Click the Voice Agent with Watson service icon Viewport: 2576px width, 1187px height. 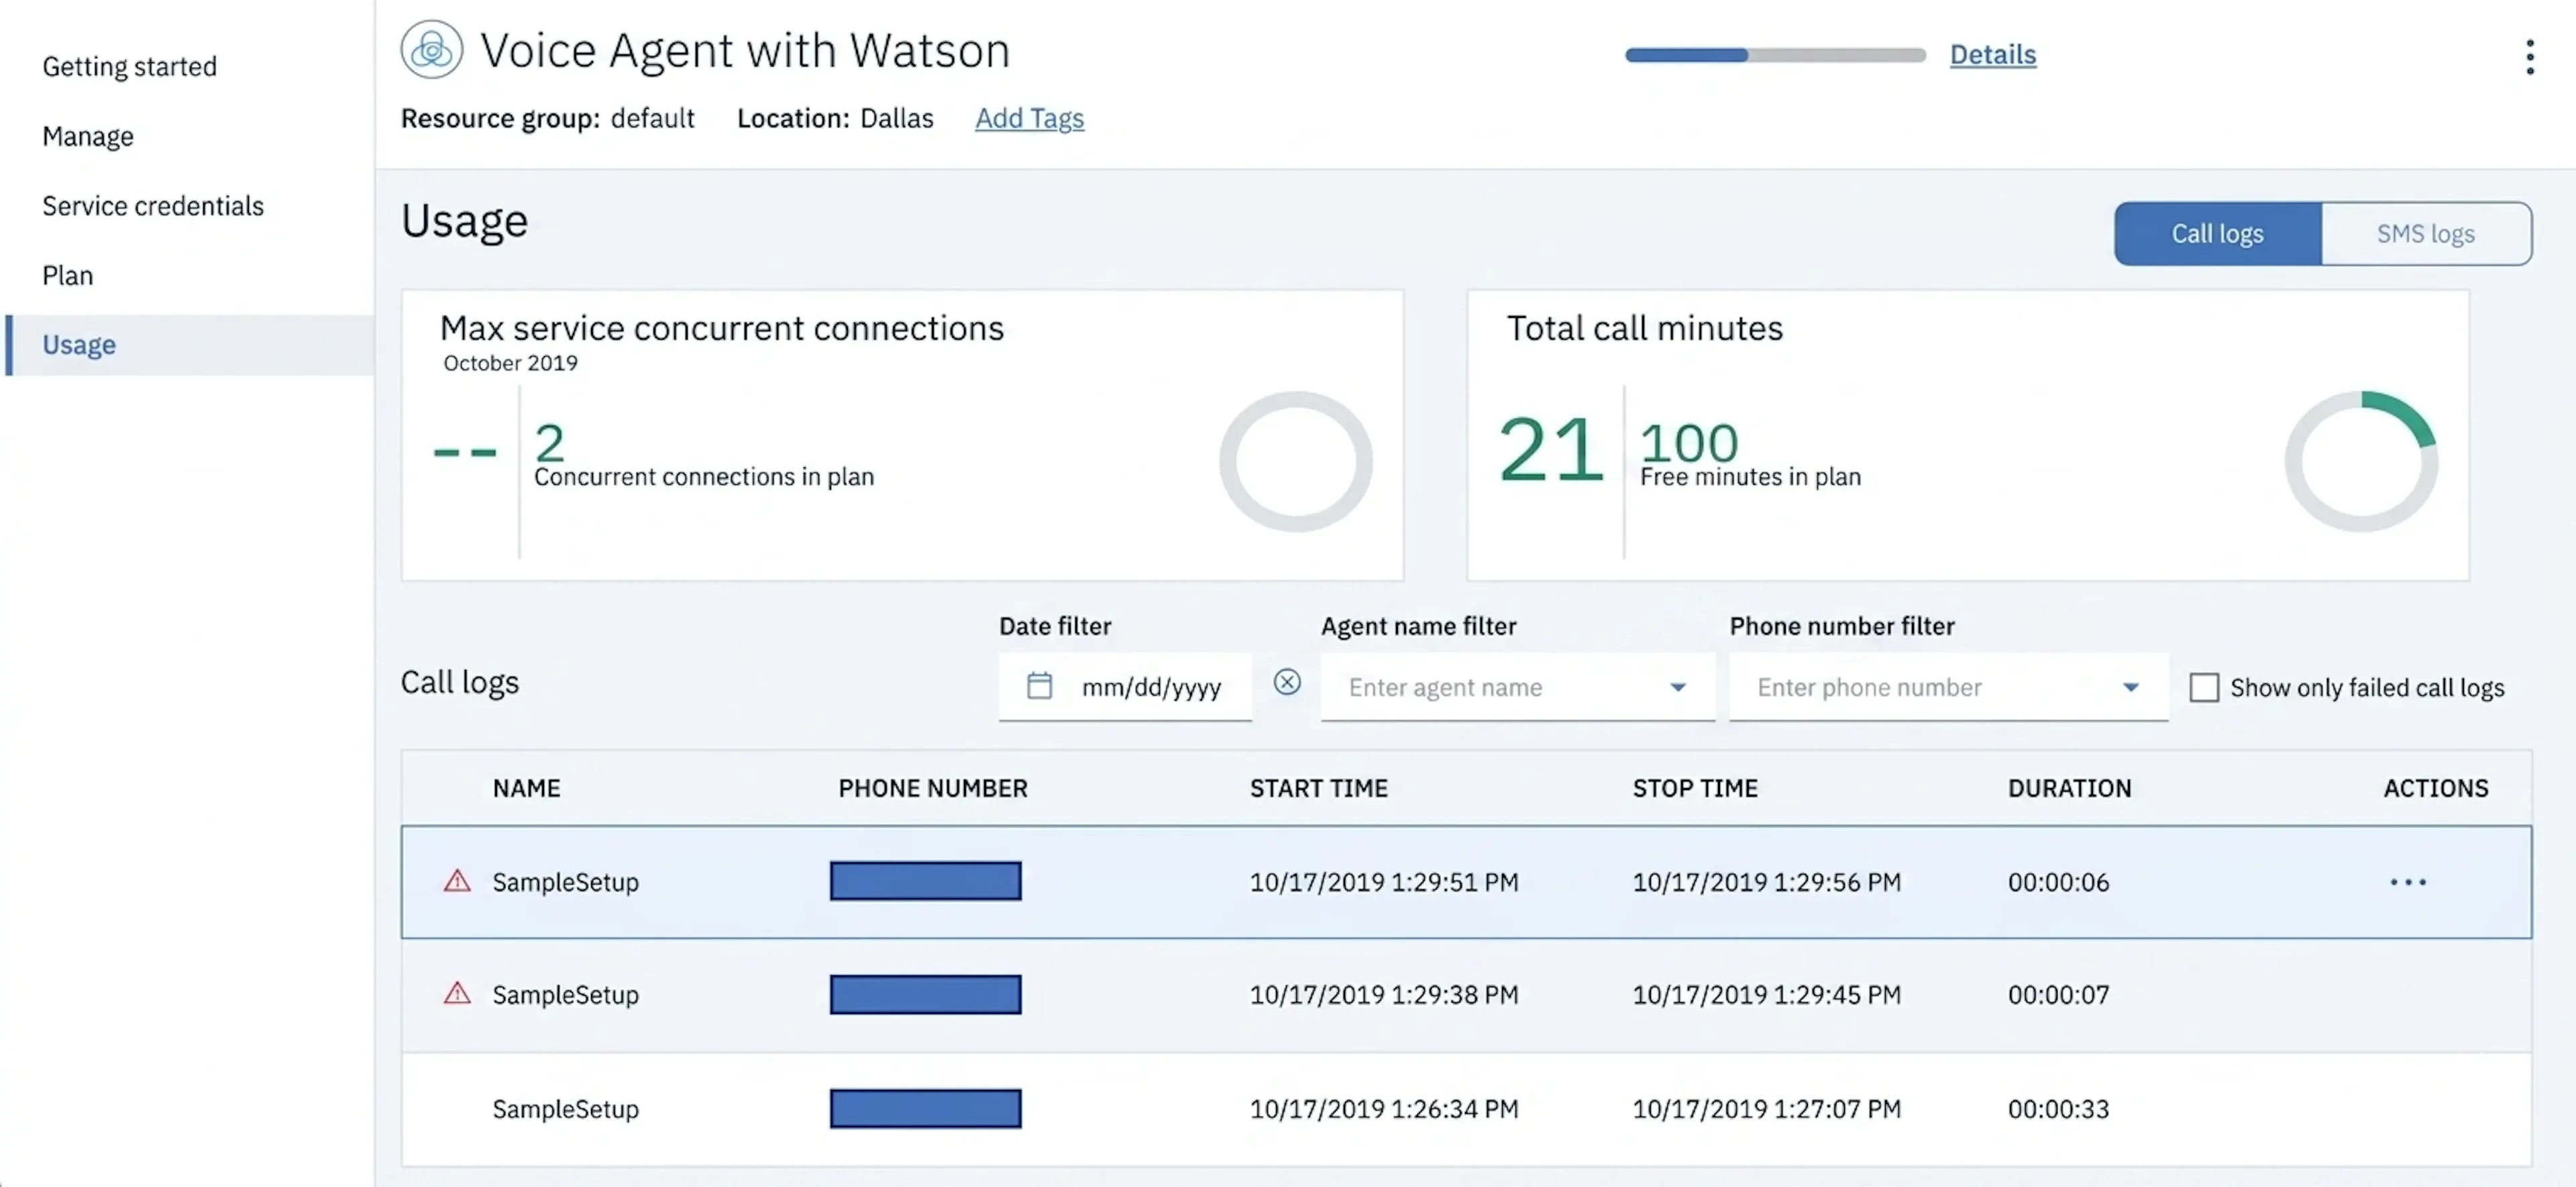pyautogui.click(x=431, y=50)
